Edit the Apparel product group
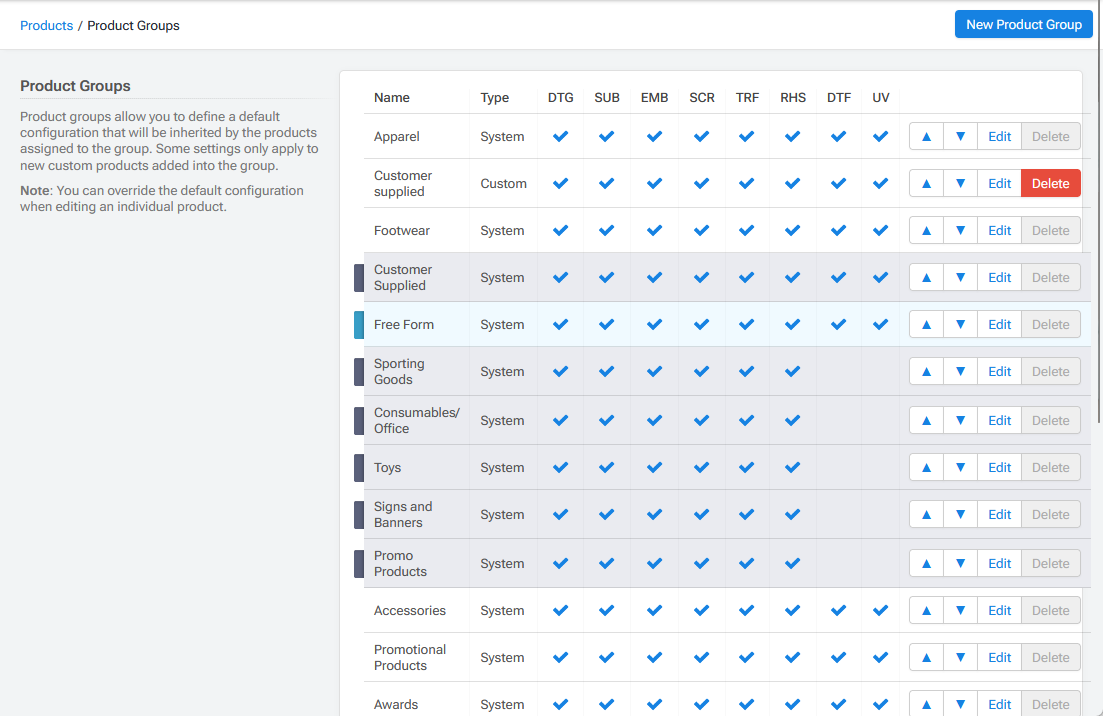Image resolution: width=1103 pixels, height=716 pixels. [998, 135]
